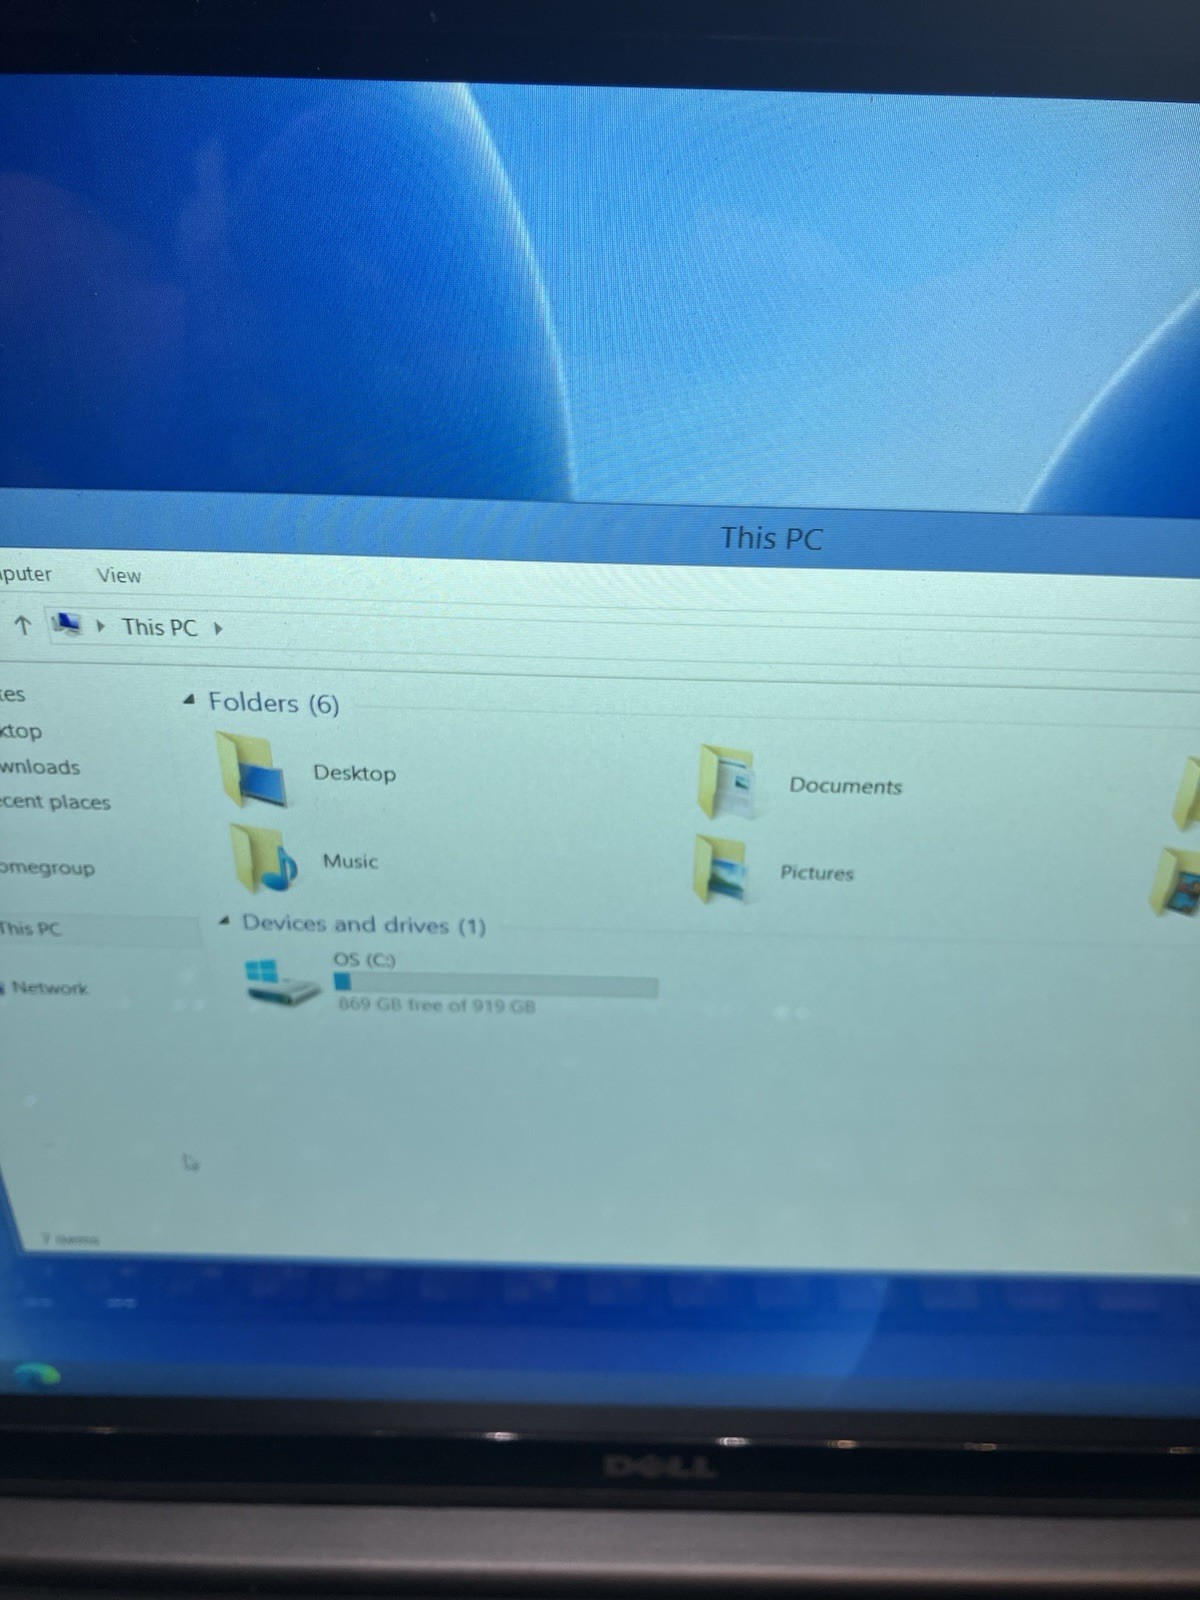Select Recent places in navigation pane

(x=55, y=802)
